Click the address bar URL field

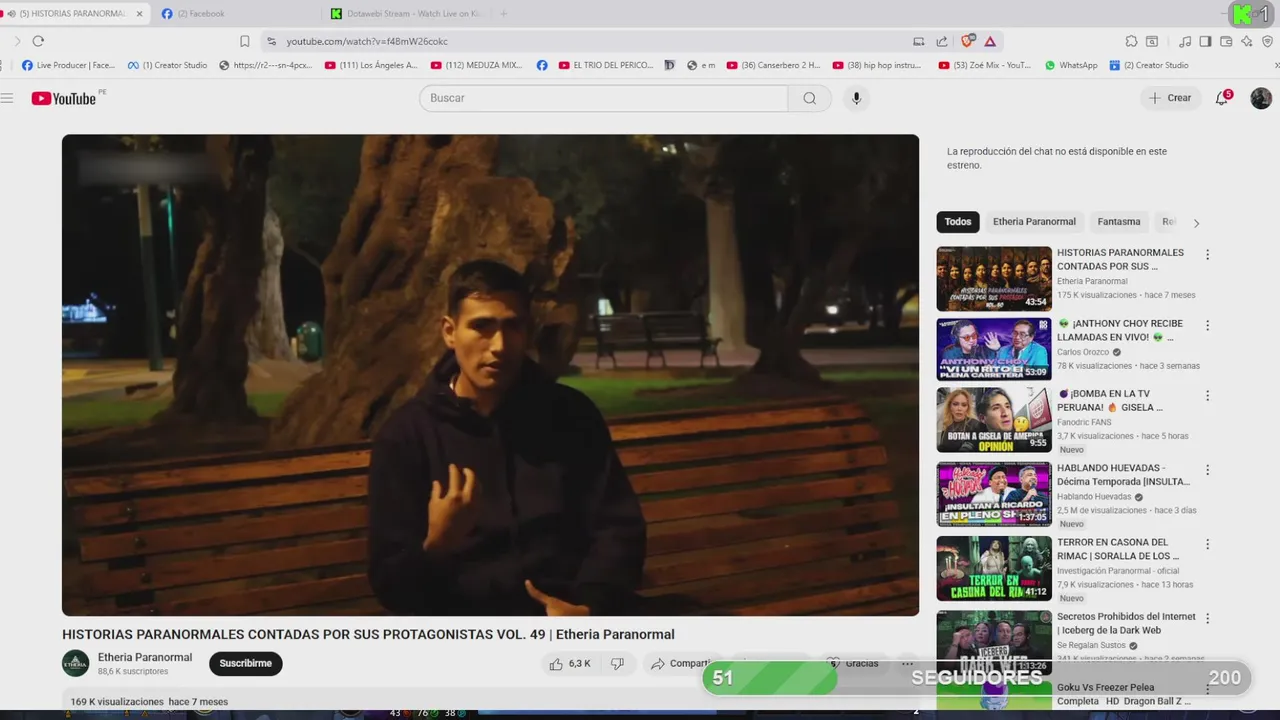590,41
